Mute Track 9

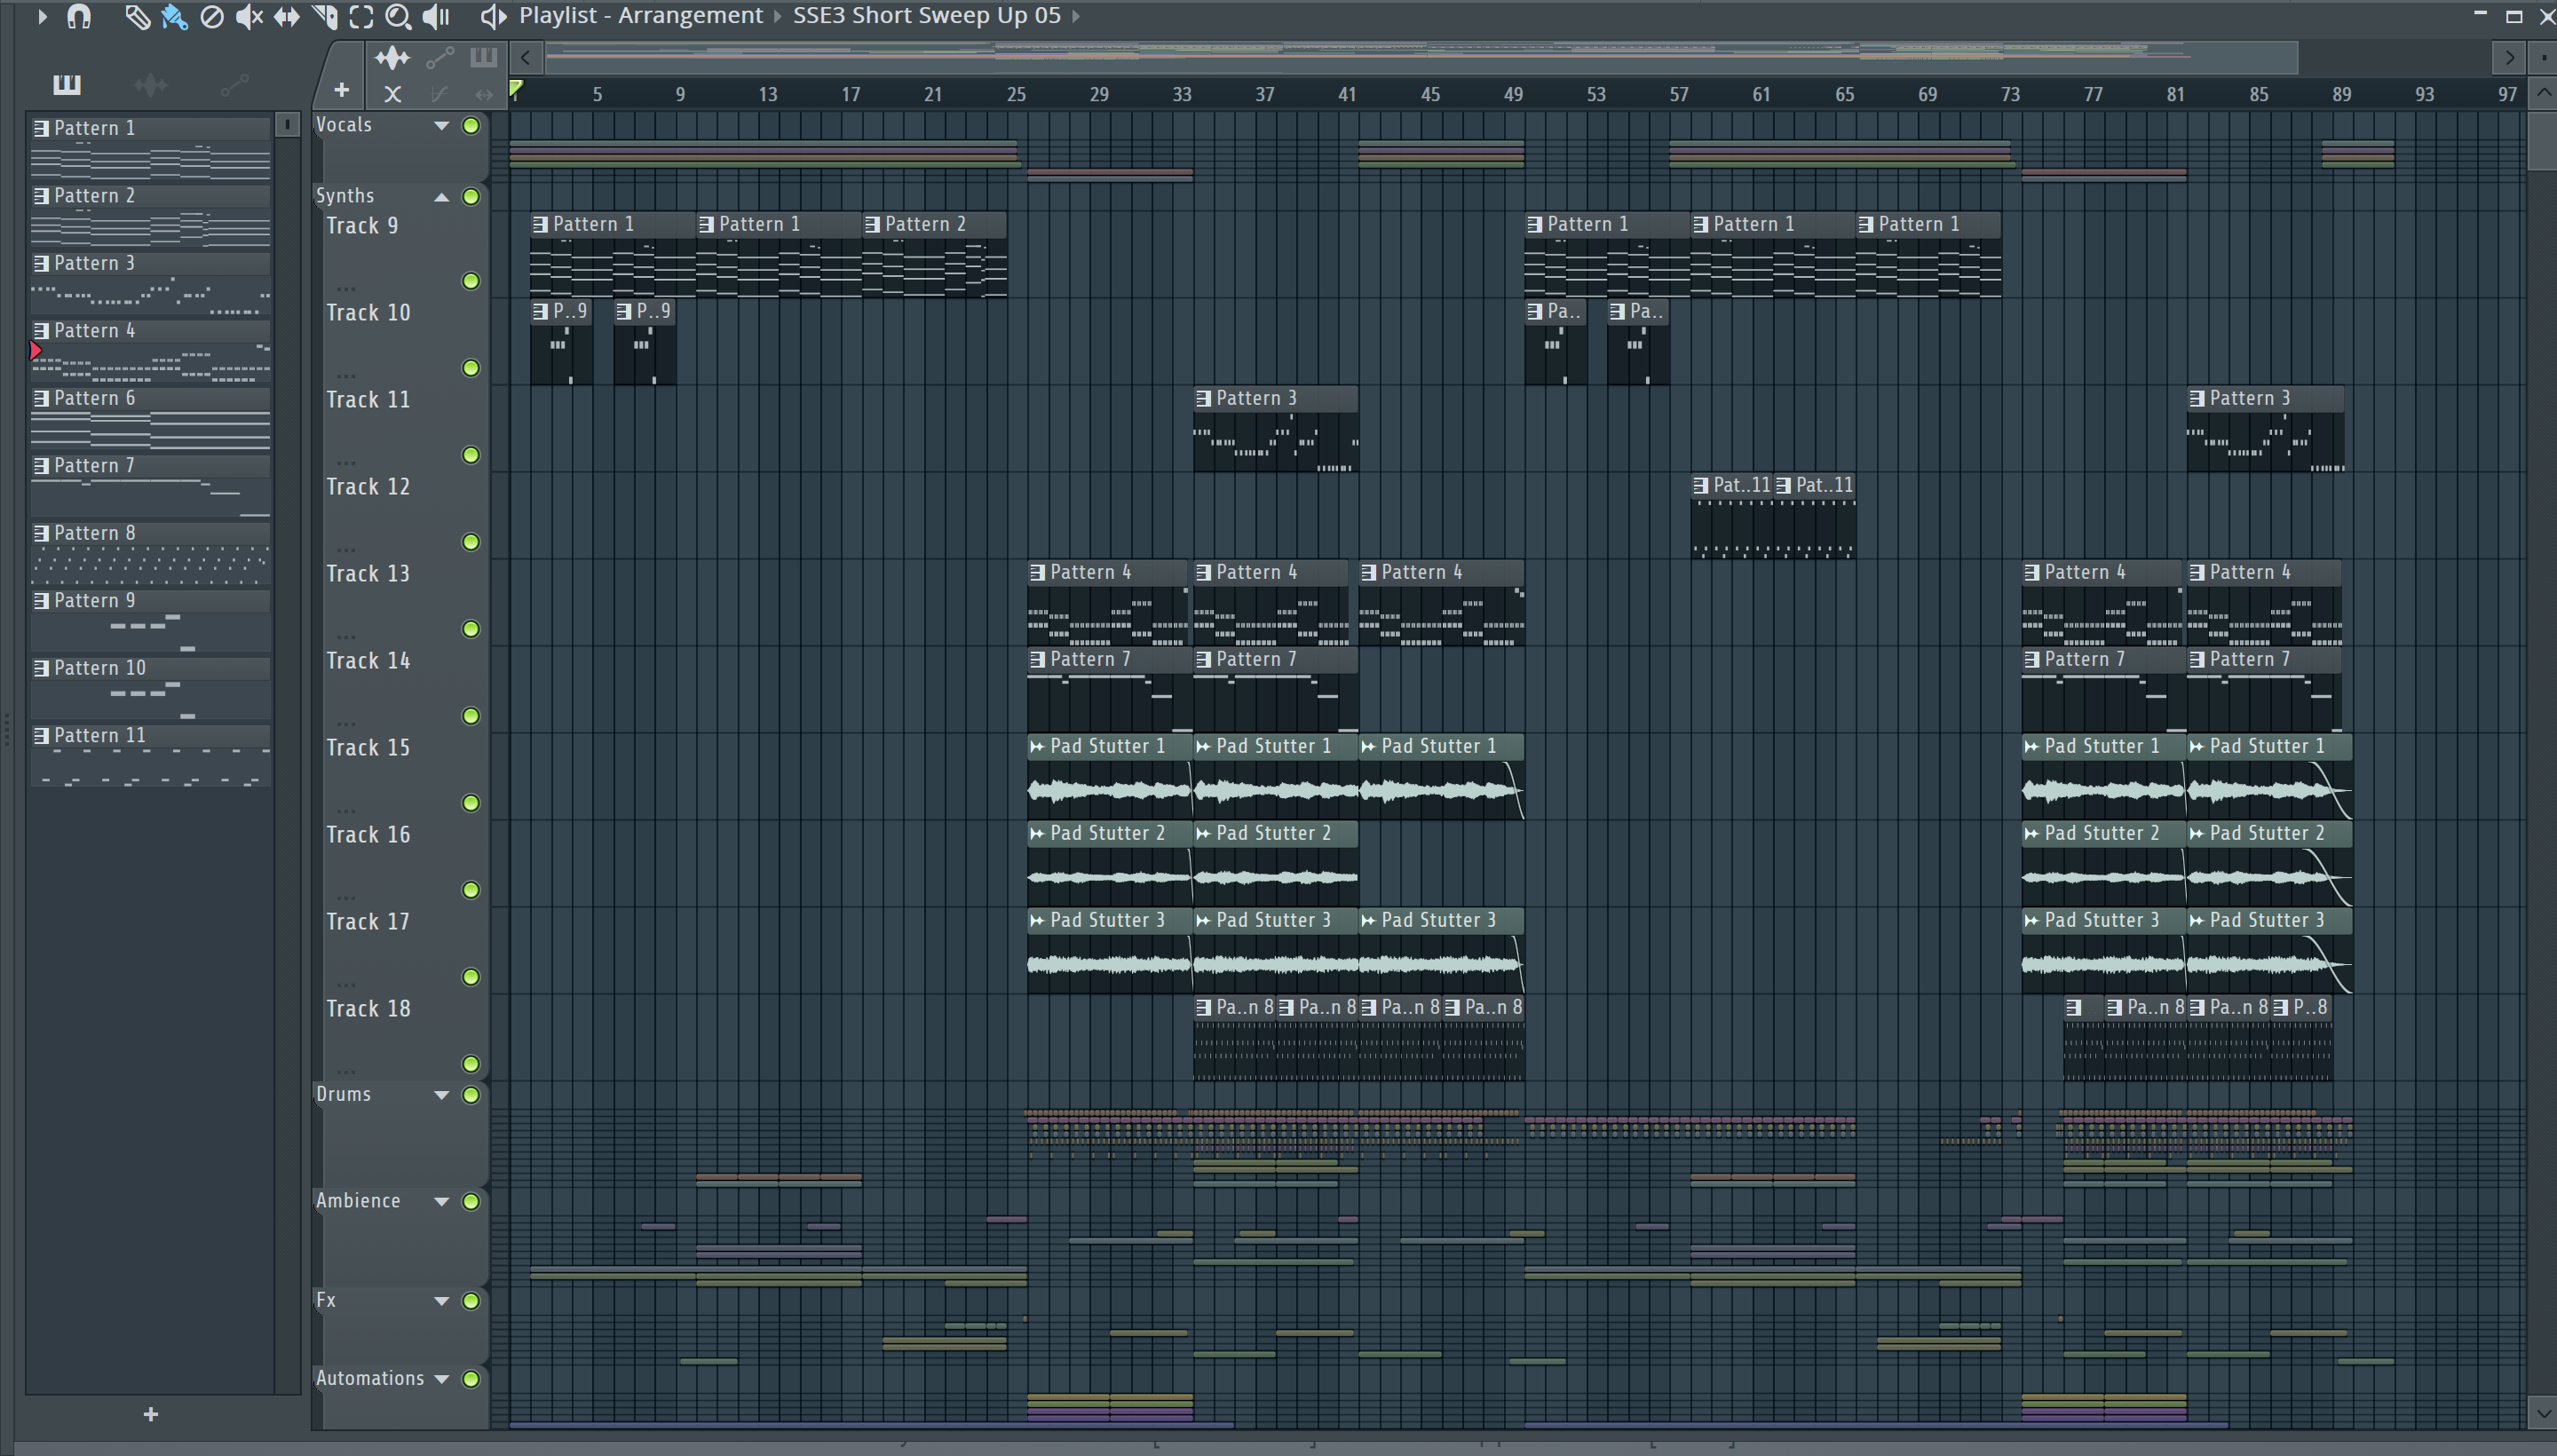pyautogui.click(x=471, y=281)
